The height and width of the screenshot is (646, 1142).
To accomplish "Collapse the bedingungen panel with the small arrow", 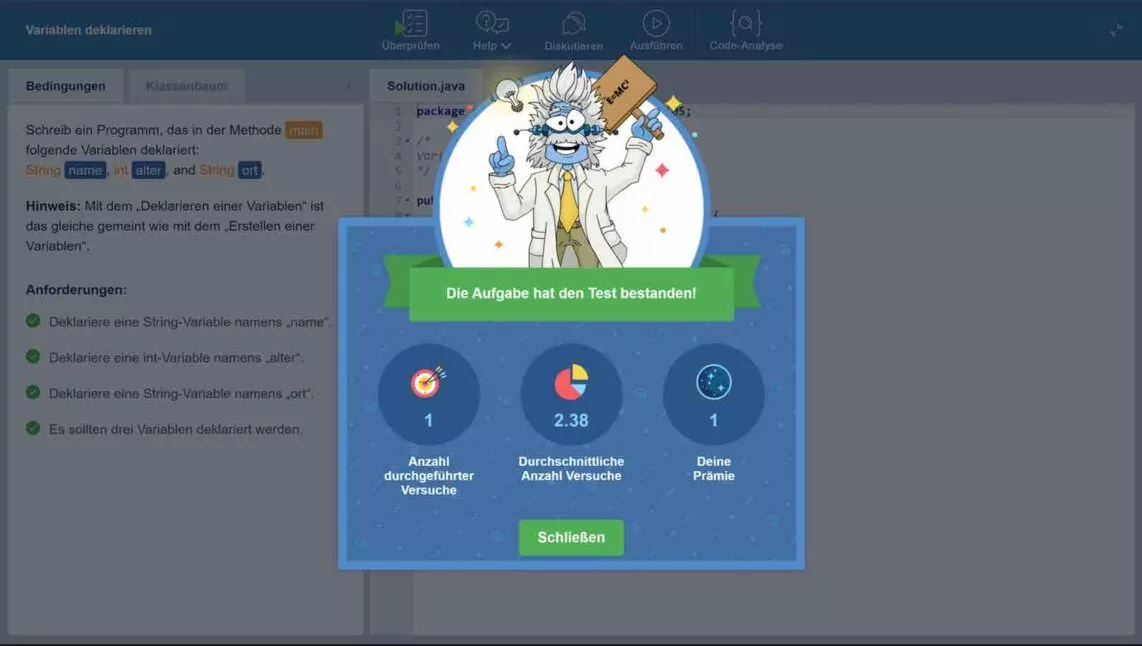I will click(349, 87).
